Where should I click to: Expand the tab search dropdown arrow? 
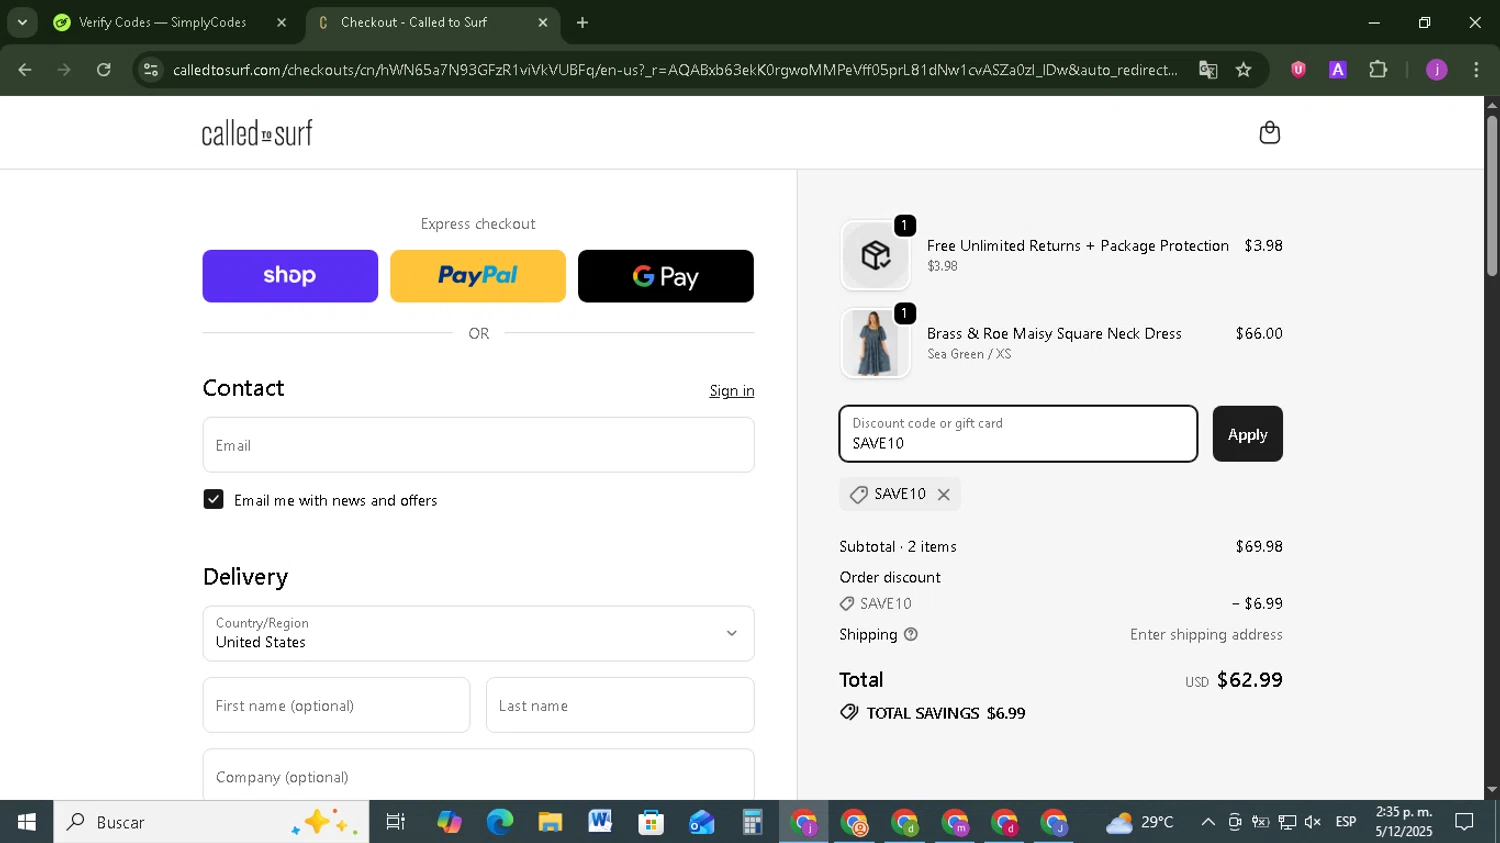(22, 22)
